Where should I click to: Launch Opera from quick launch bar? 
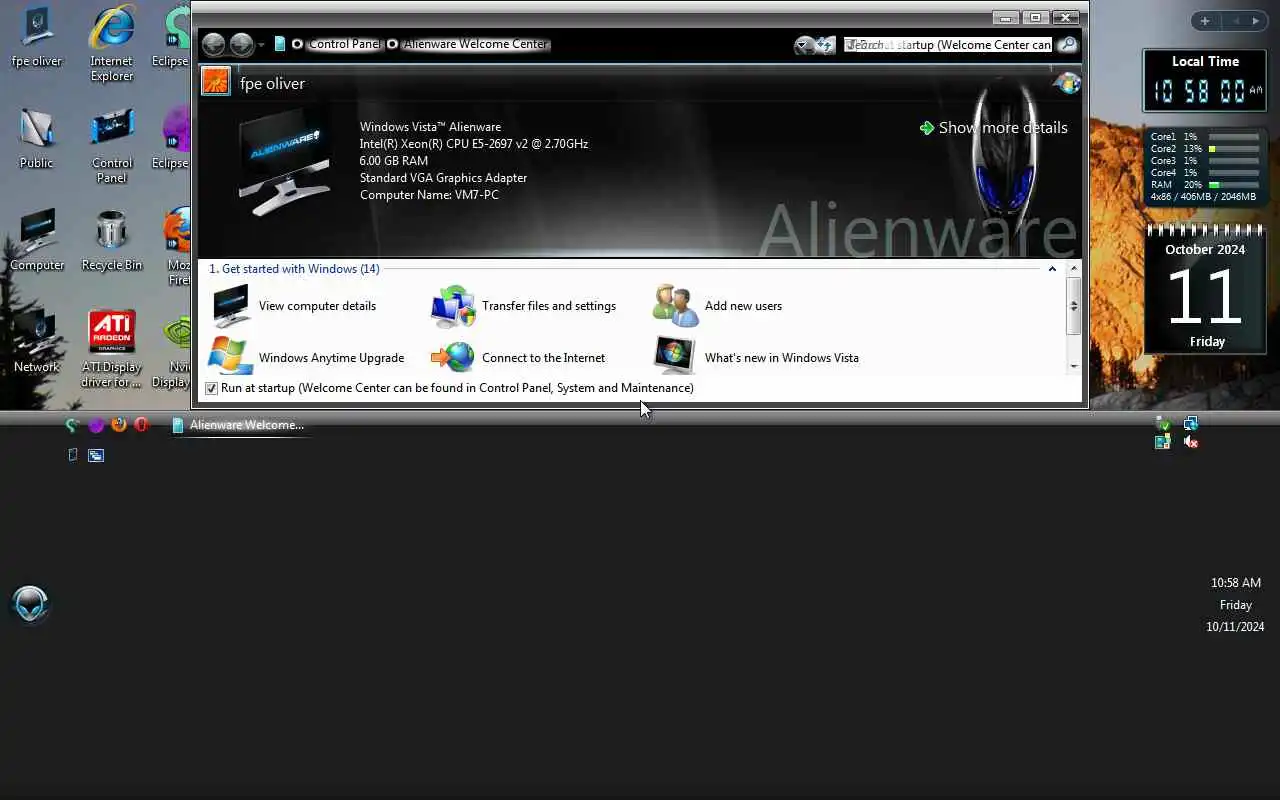tap(141, 425)
